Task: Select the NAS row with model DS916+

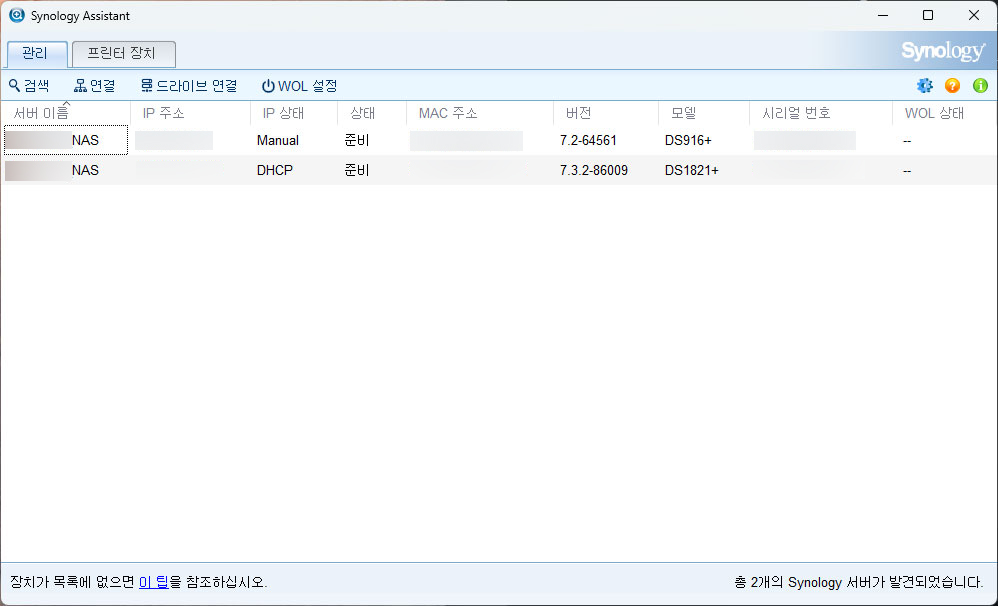Action: (499, 140)
